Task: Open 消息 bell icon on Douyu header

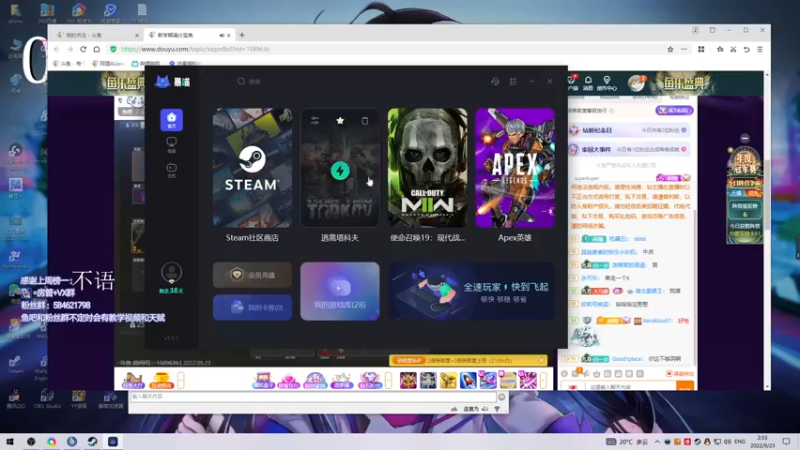Action: [588, 83]
